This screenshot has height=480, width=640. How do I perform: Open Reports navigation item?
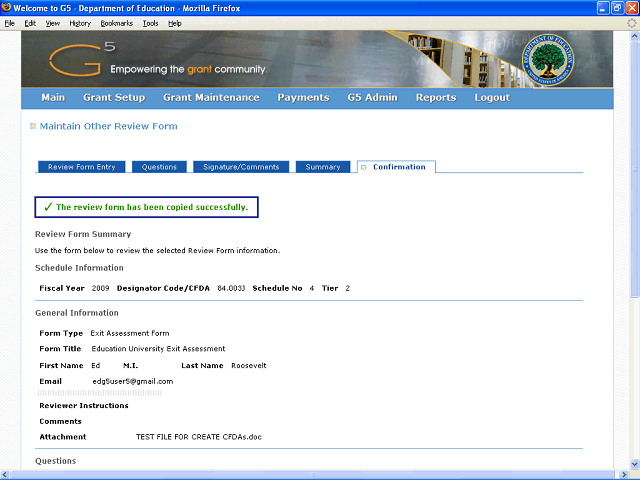436,98
